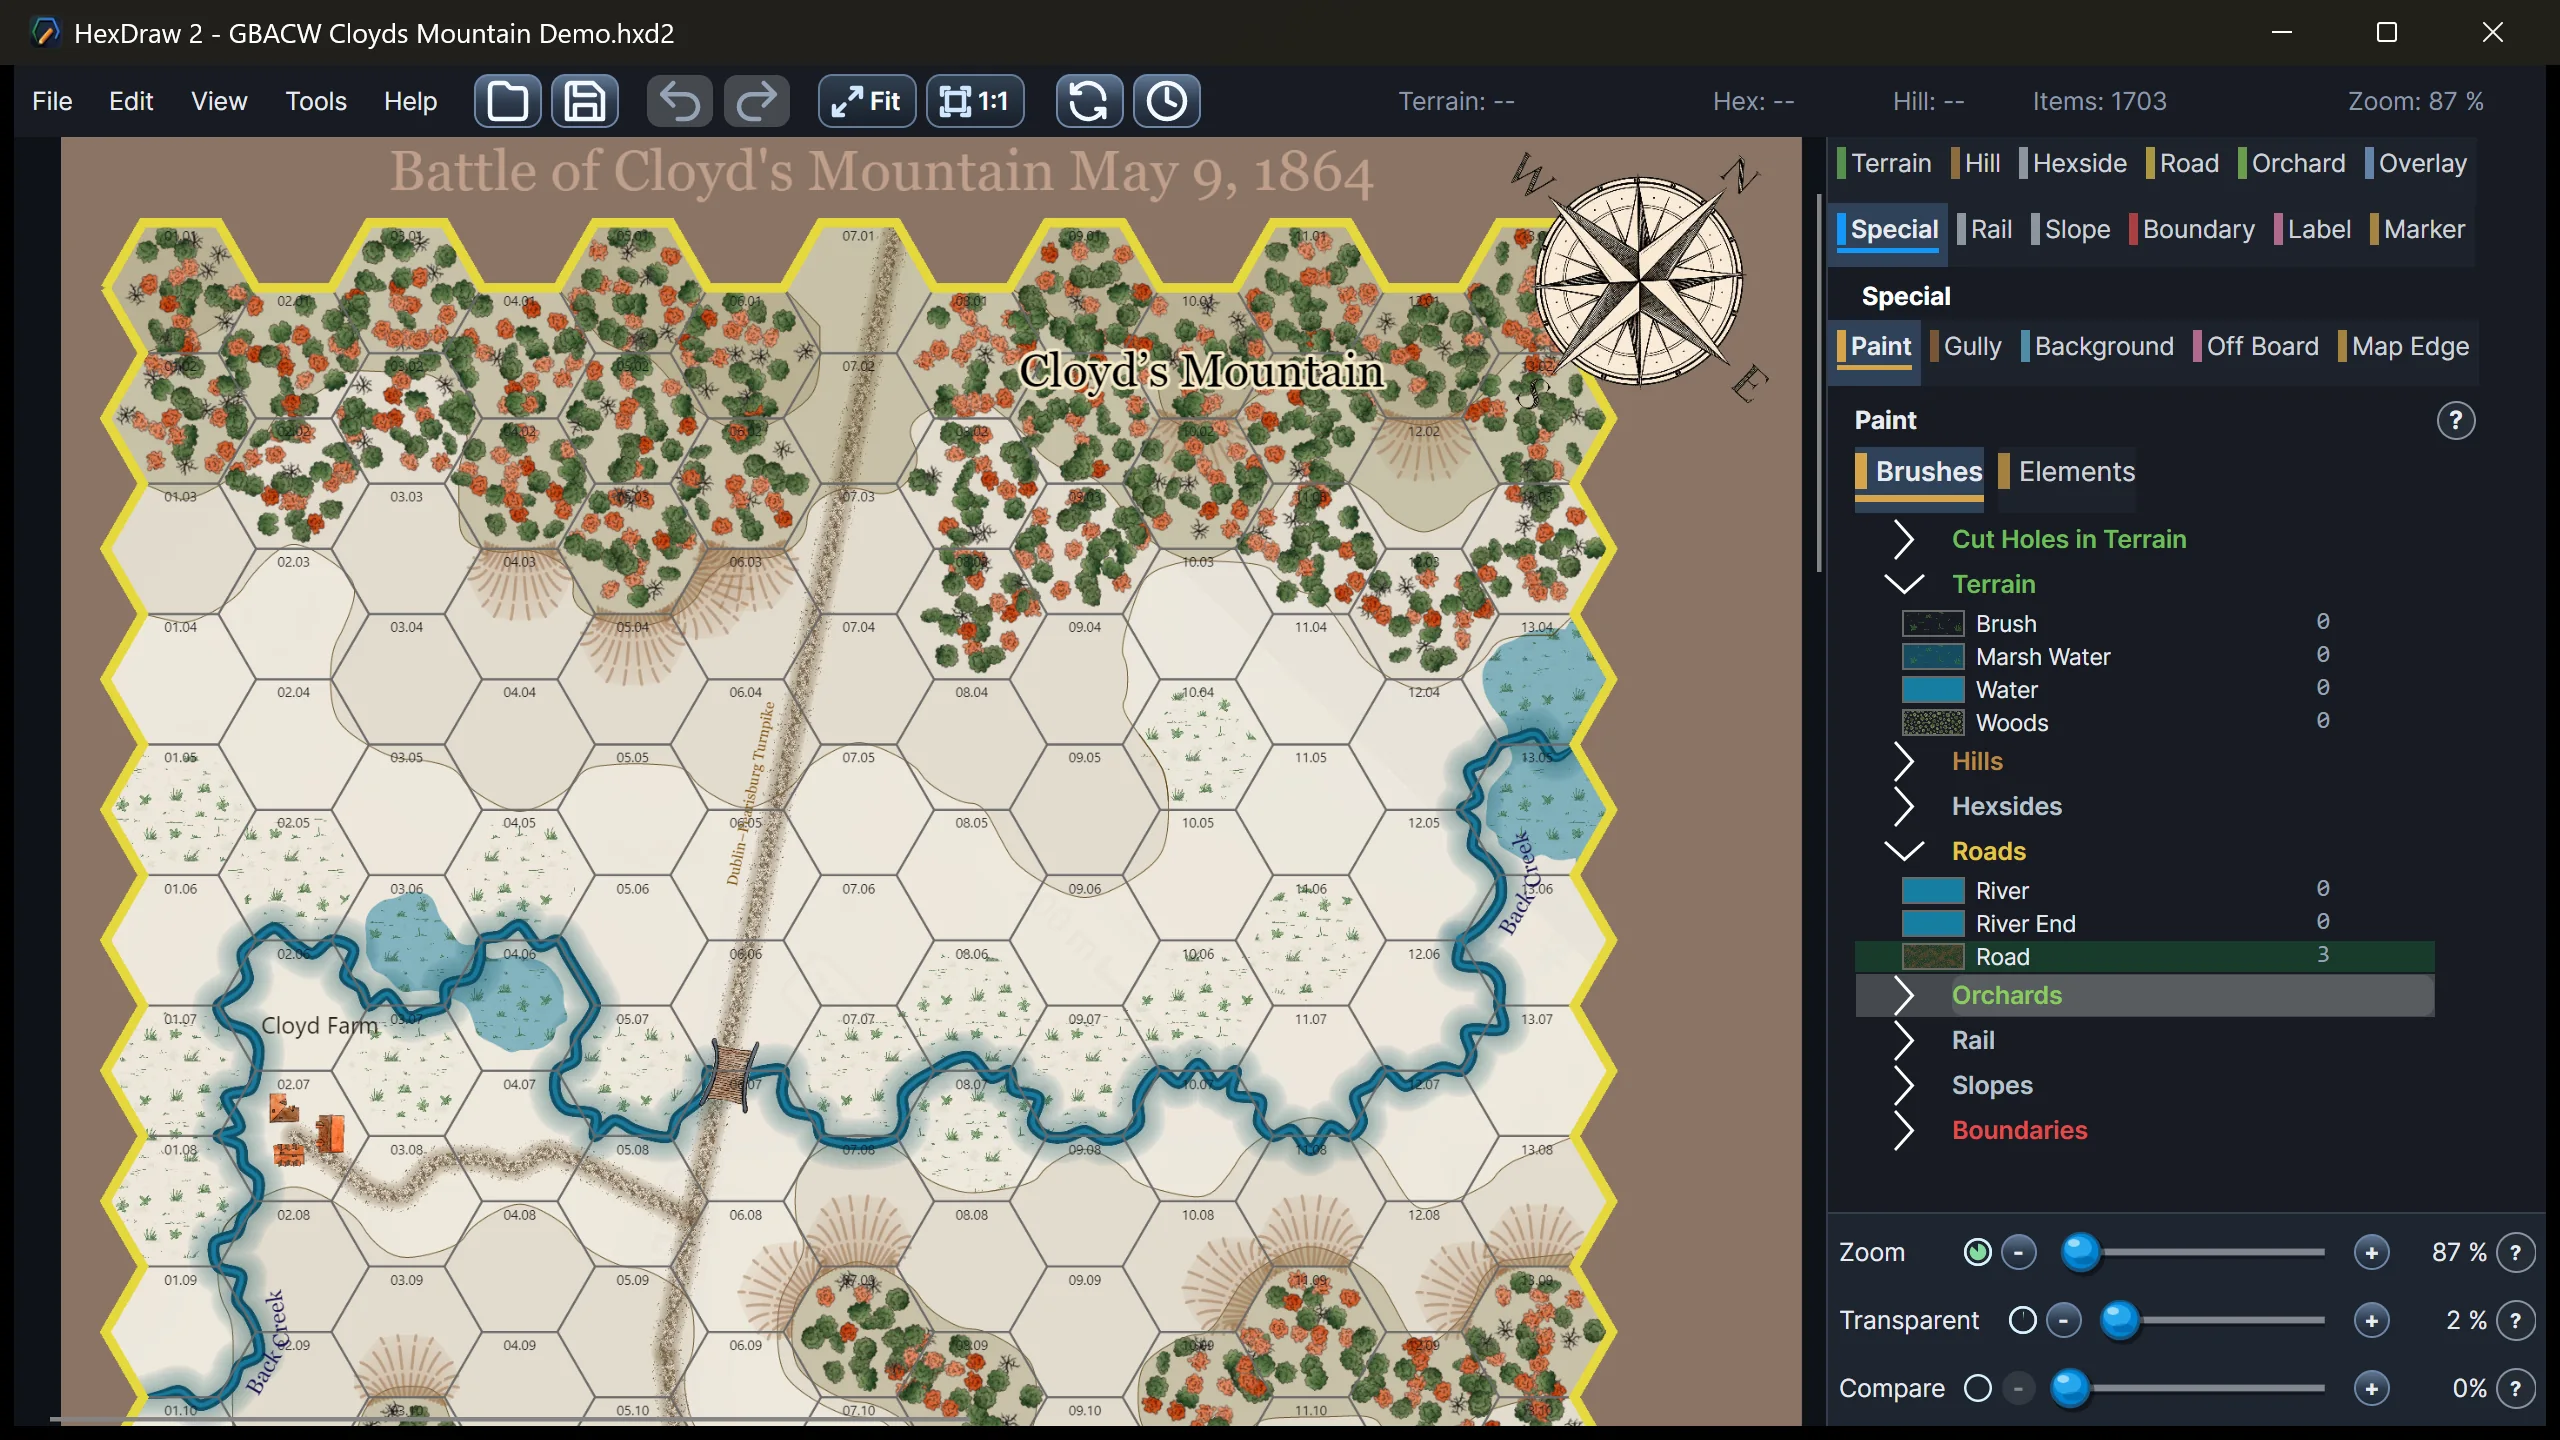Viewport: 2560px width, 1440px height.
Task: Click the Fit to window button
Action: [867, 101]
